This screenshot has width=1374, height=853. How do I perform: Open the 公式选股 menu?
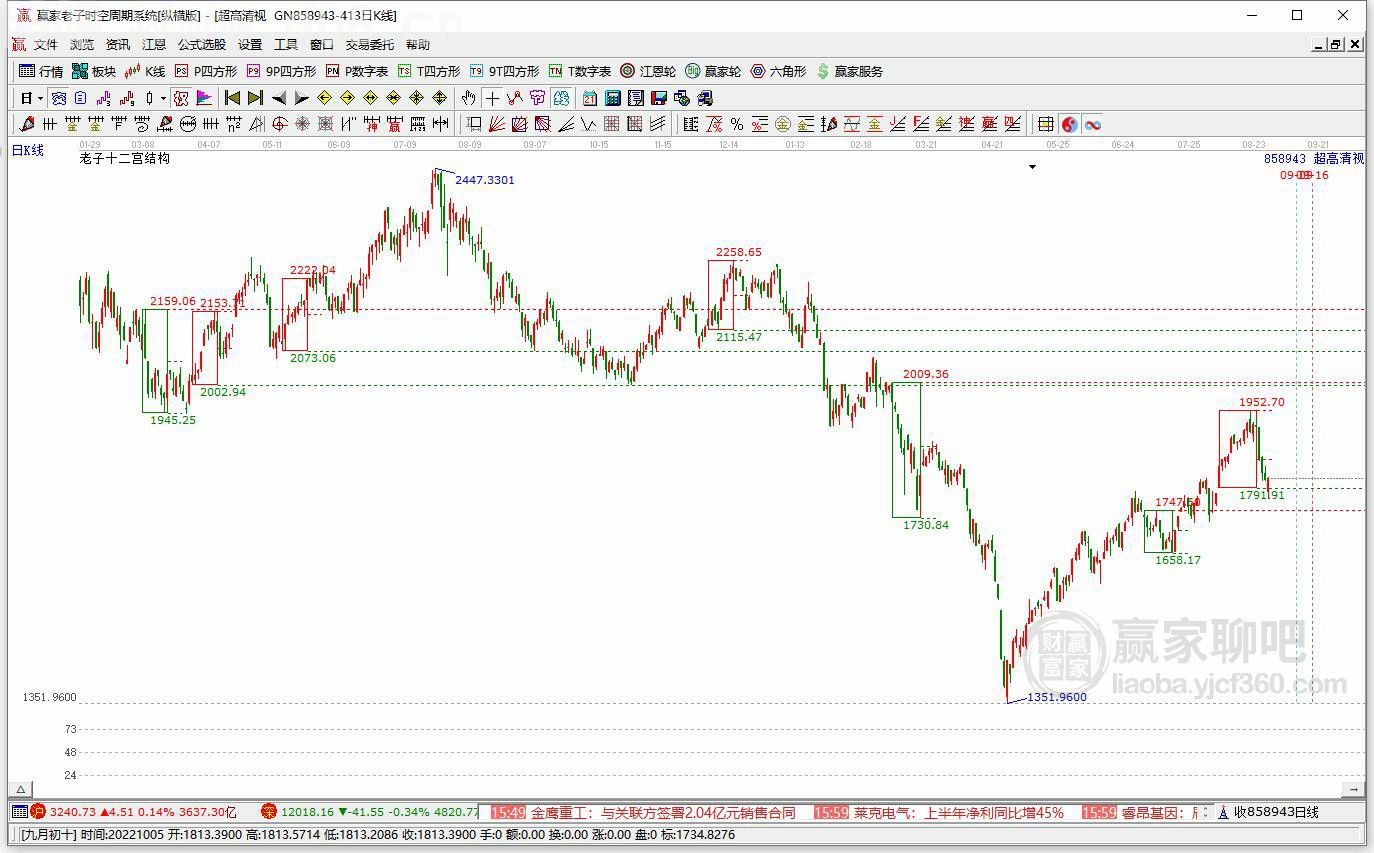pos(202,45)
